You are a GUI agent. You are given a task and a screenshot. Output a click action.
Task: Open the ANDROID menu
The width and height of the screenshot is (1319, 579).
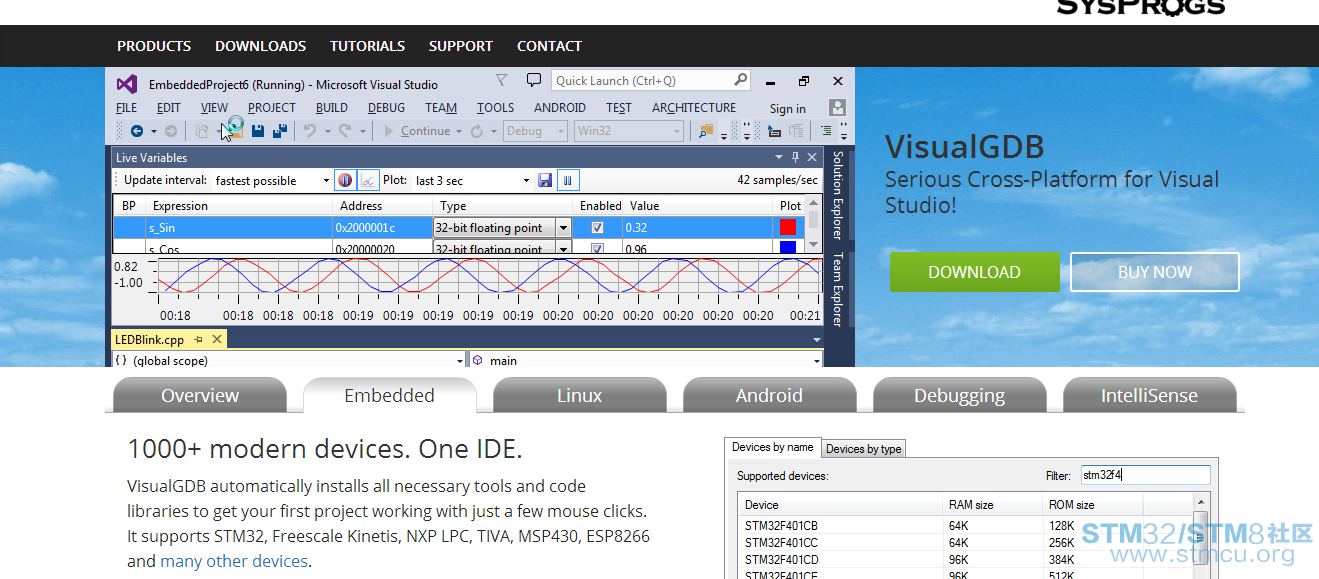[560, 108]
